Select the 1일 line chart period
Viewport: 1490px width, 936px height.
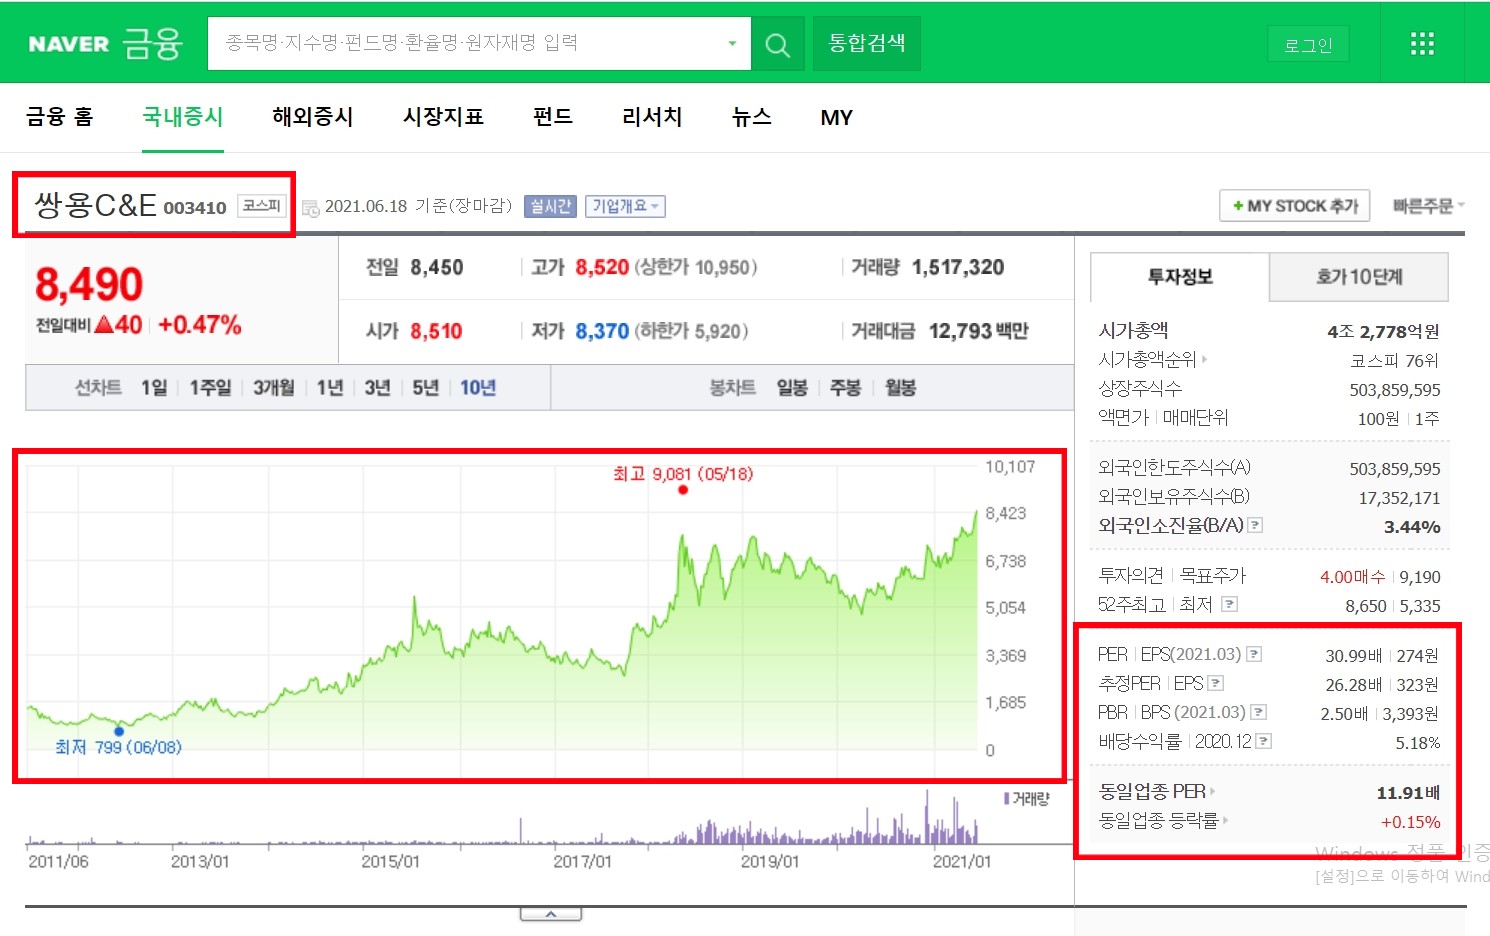[154, 388]
